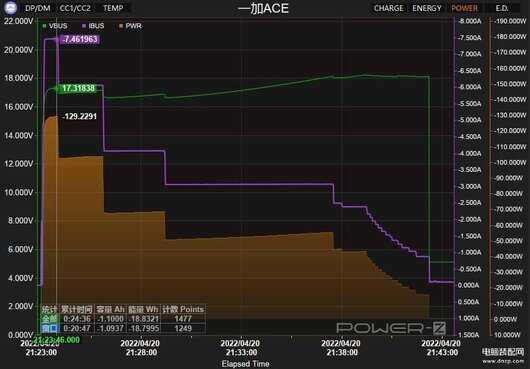Toggle the IBUS legend series

click(93, 26)
